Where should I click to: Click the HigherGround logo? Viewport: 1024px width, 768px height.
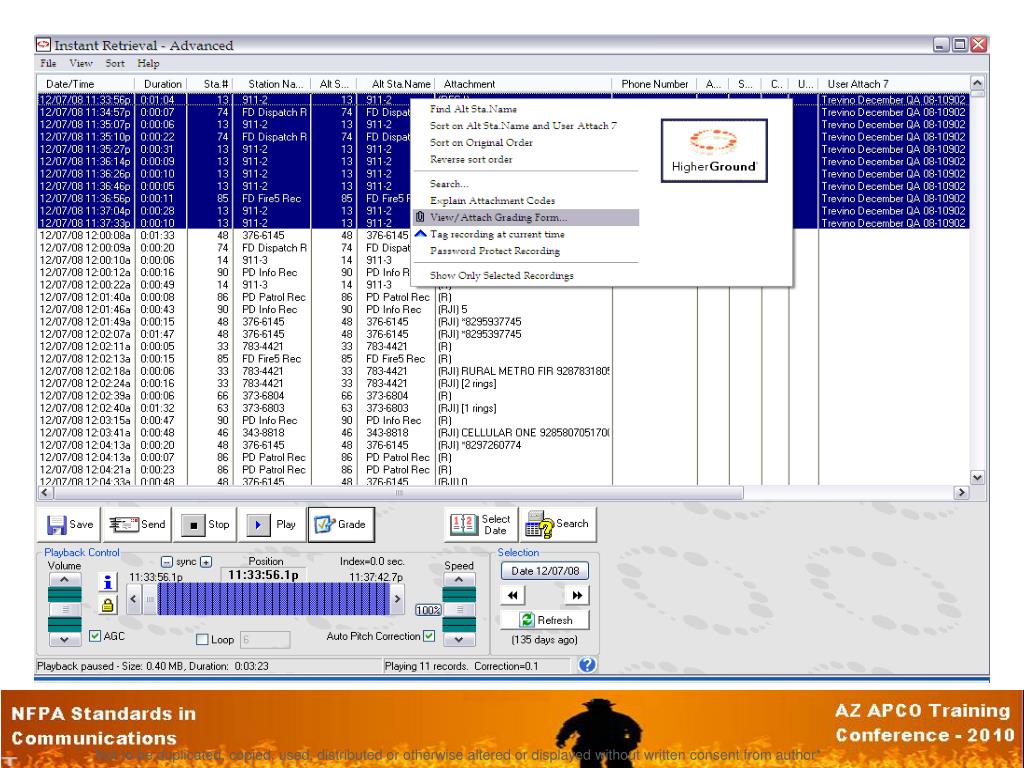click(x=714, y=150)
